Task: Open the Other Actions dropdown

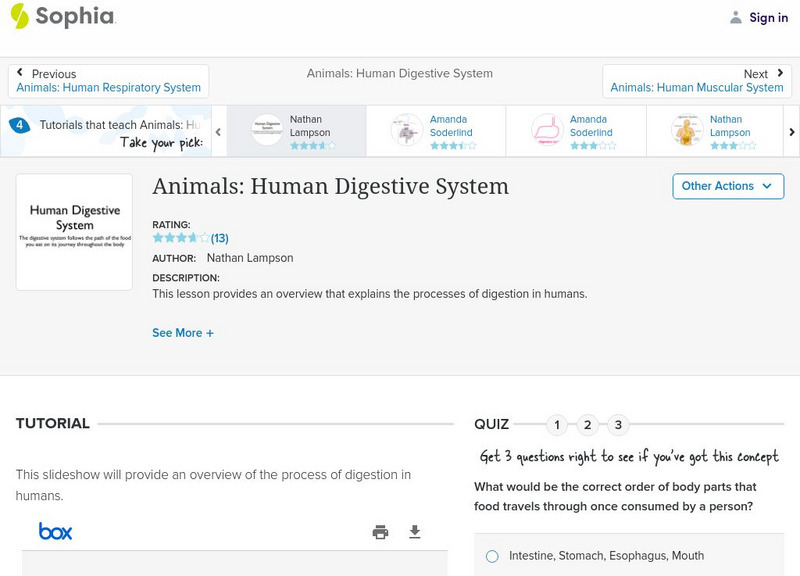Action: pos(727,186)
